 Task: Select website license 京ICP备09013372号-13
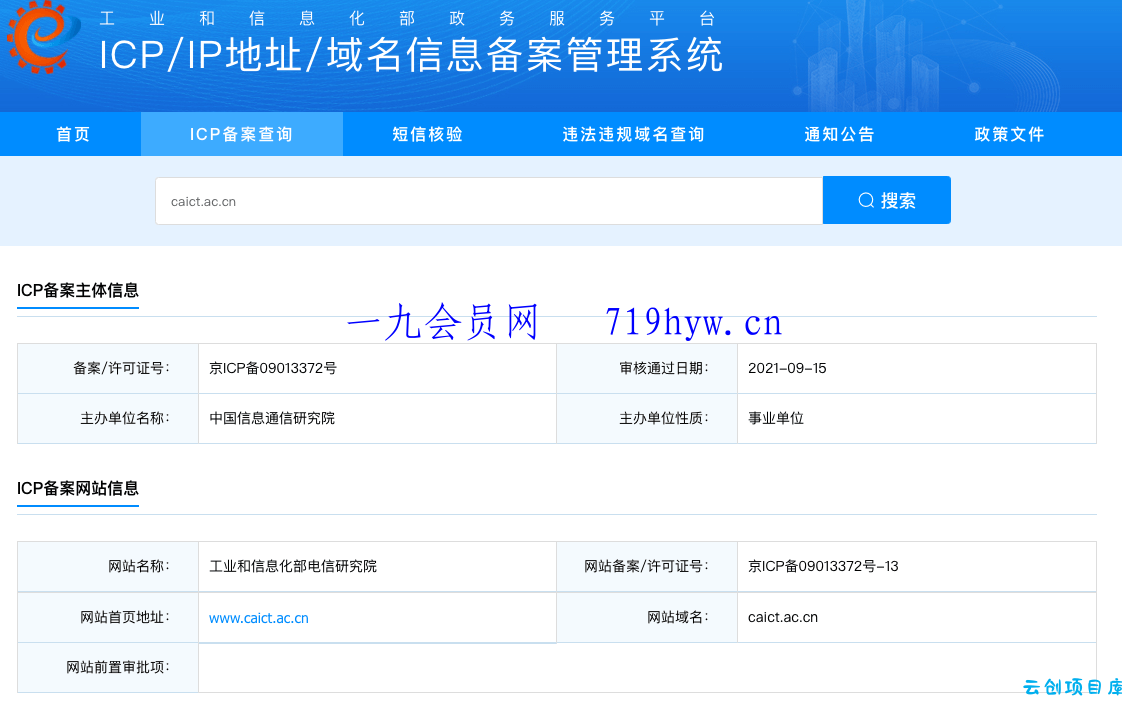[x=823, y=567]
